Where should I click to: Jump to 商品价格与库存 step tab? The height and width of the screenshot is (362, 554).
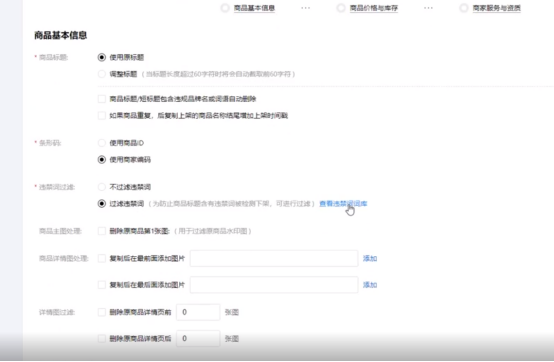(374, 8)
